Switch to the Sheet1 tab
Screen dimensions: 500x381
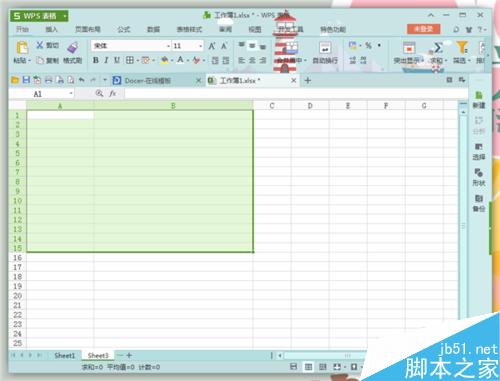(65, 356)
